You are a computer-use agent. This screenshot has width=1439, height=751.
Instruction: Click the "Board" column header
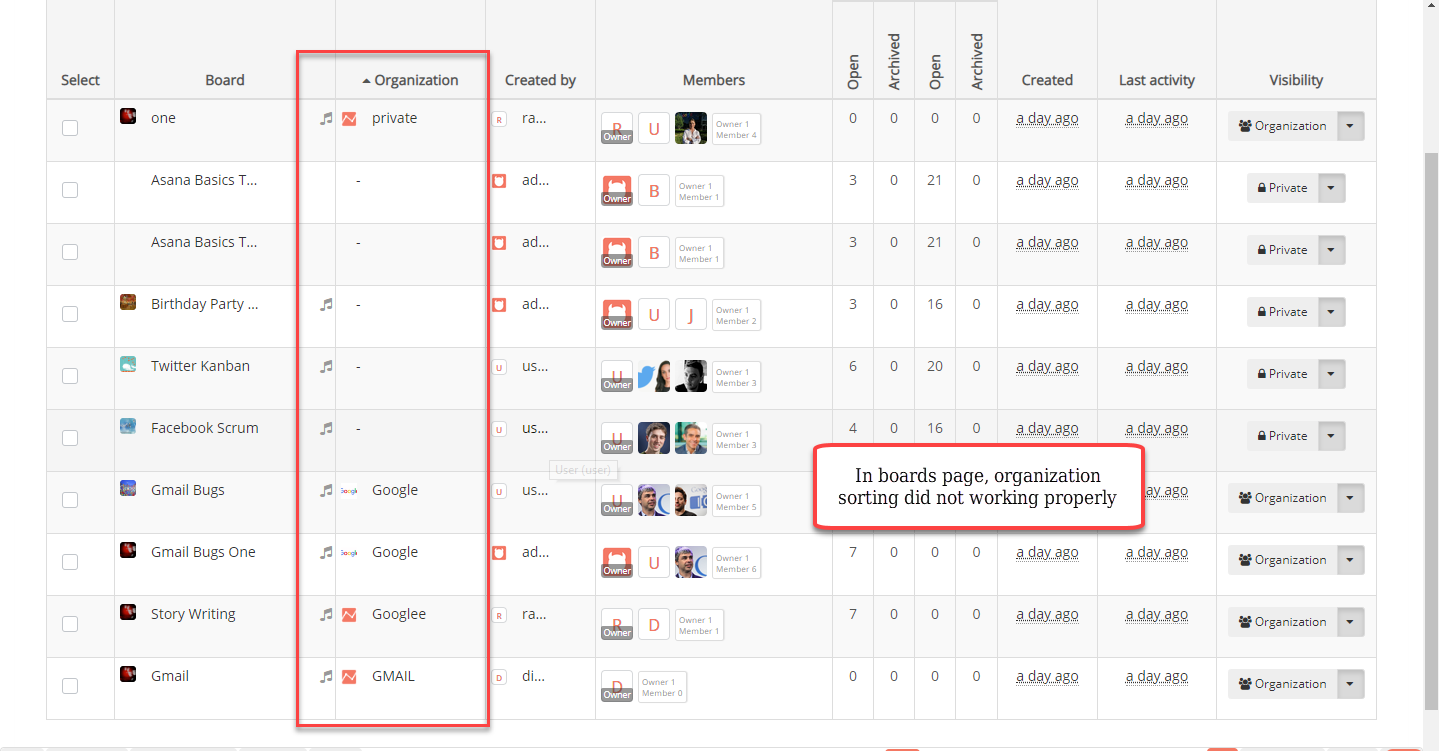224,79
